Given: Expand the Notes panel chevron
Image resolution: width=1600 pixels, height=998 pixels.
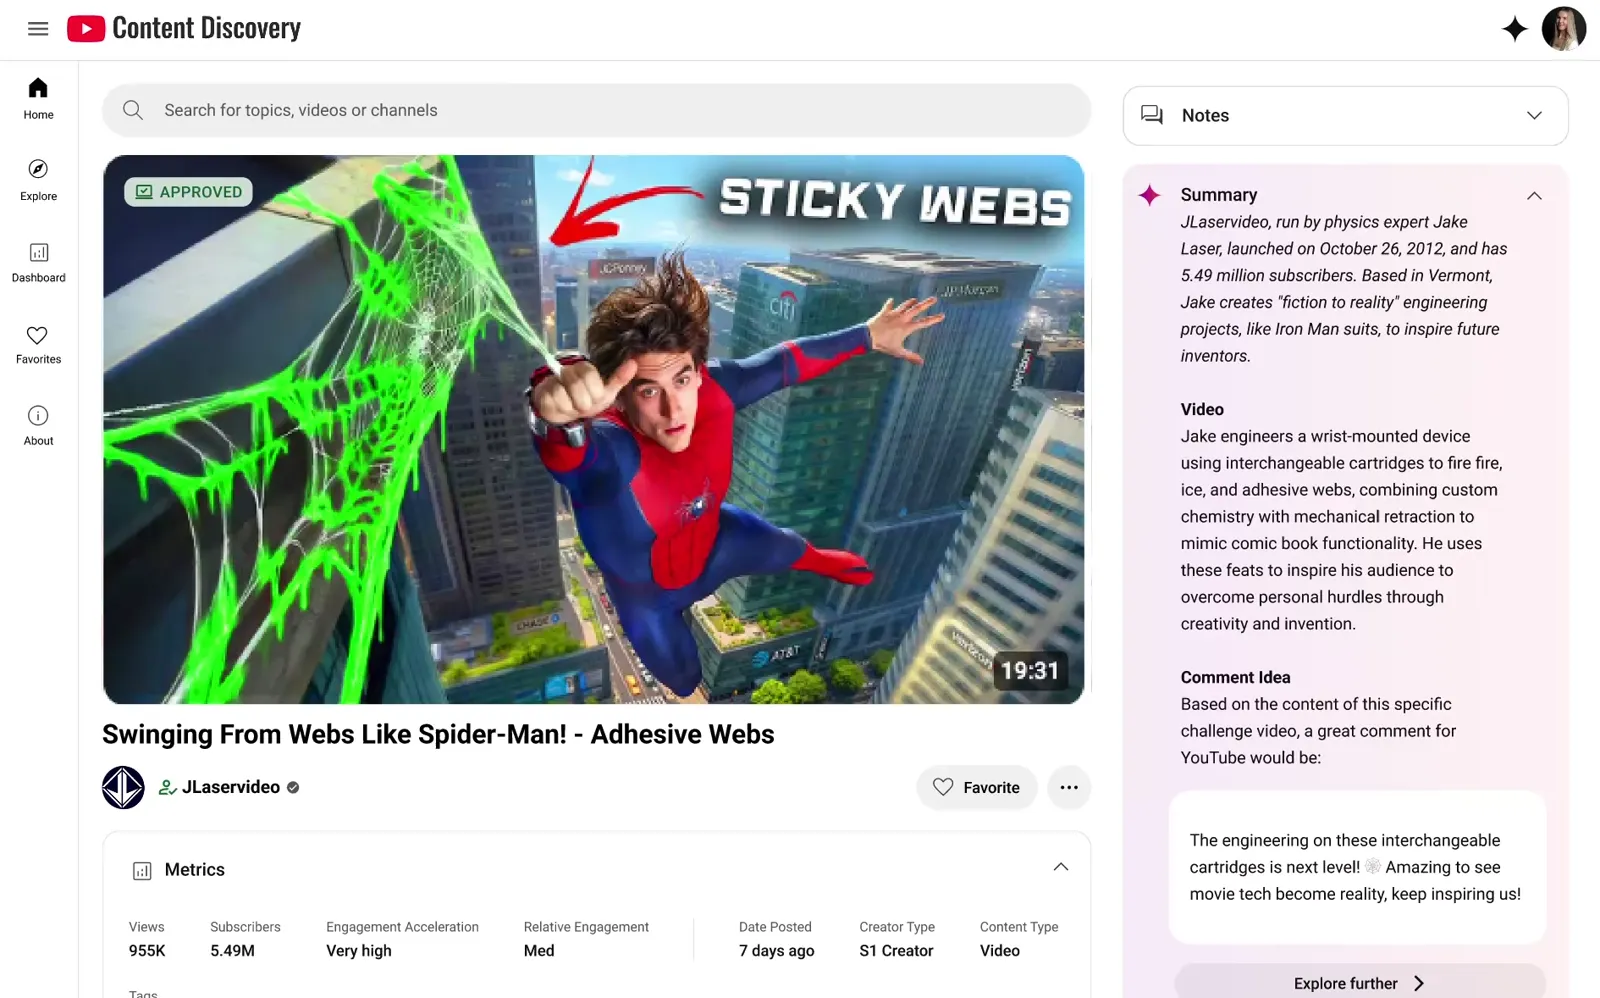Looking at the screenshot, I should pyautogui.click(x=1534, y=115).
